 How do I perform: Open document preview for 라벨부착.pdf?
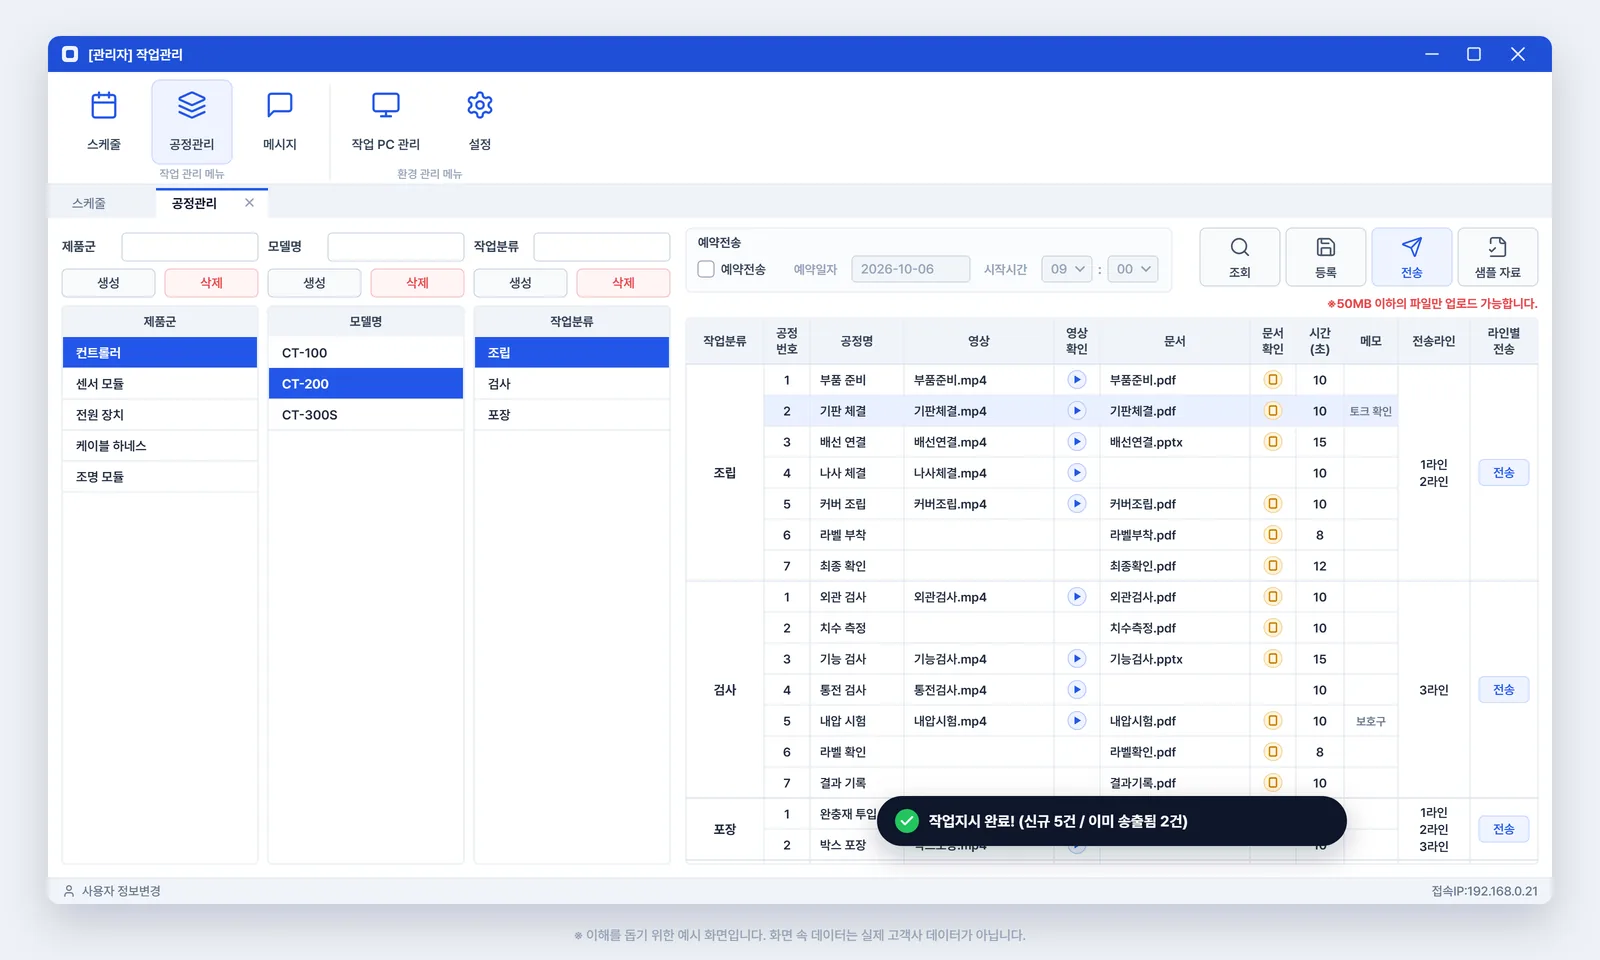(x=1273, y=535)
